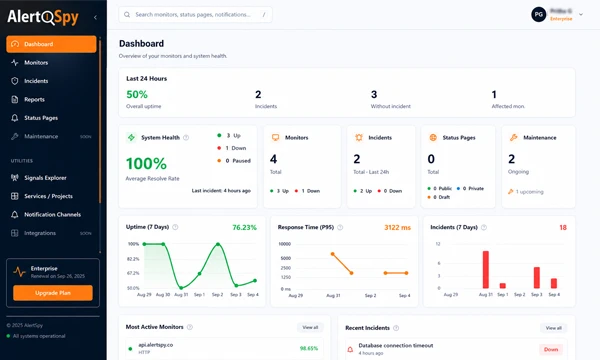Open Status Pages in the sidebar

pyautogui.click(x=51, y=118)
